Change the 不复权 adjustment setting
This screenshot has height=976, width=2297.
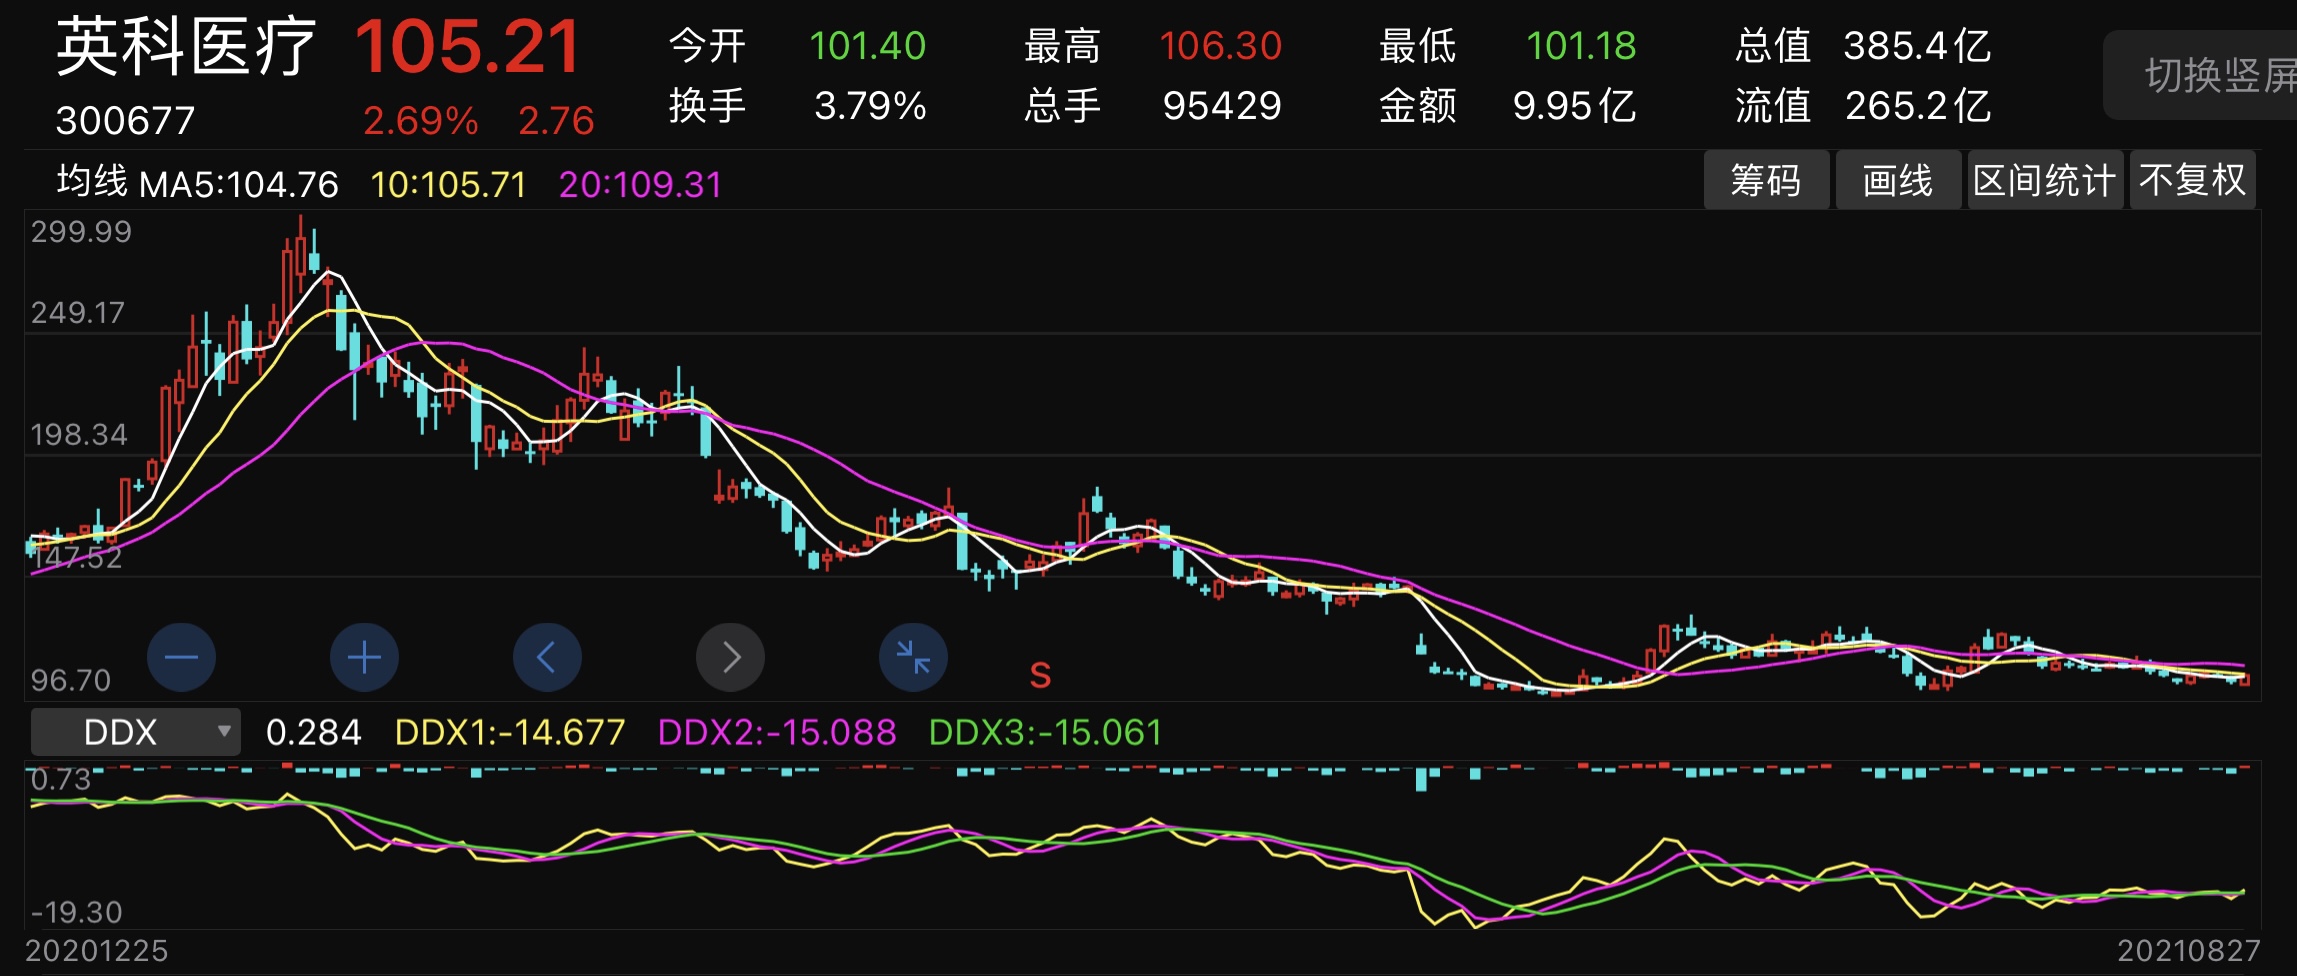click(x=2192, y=181)
